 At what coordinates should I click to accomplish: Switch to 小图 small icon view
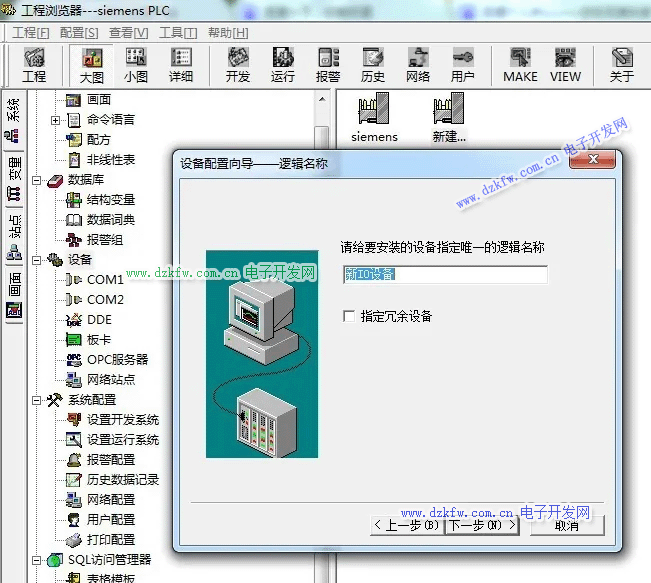tap(136, 66)
